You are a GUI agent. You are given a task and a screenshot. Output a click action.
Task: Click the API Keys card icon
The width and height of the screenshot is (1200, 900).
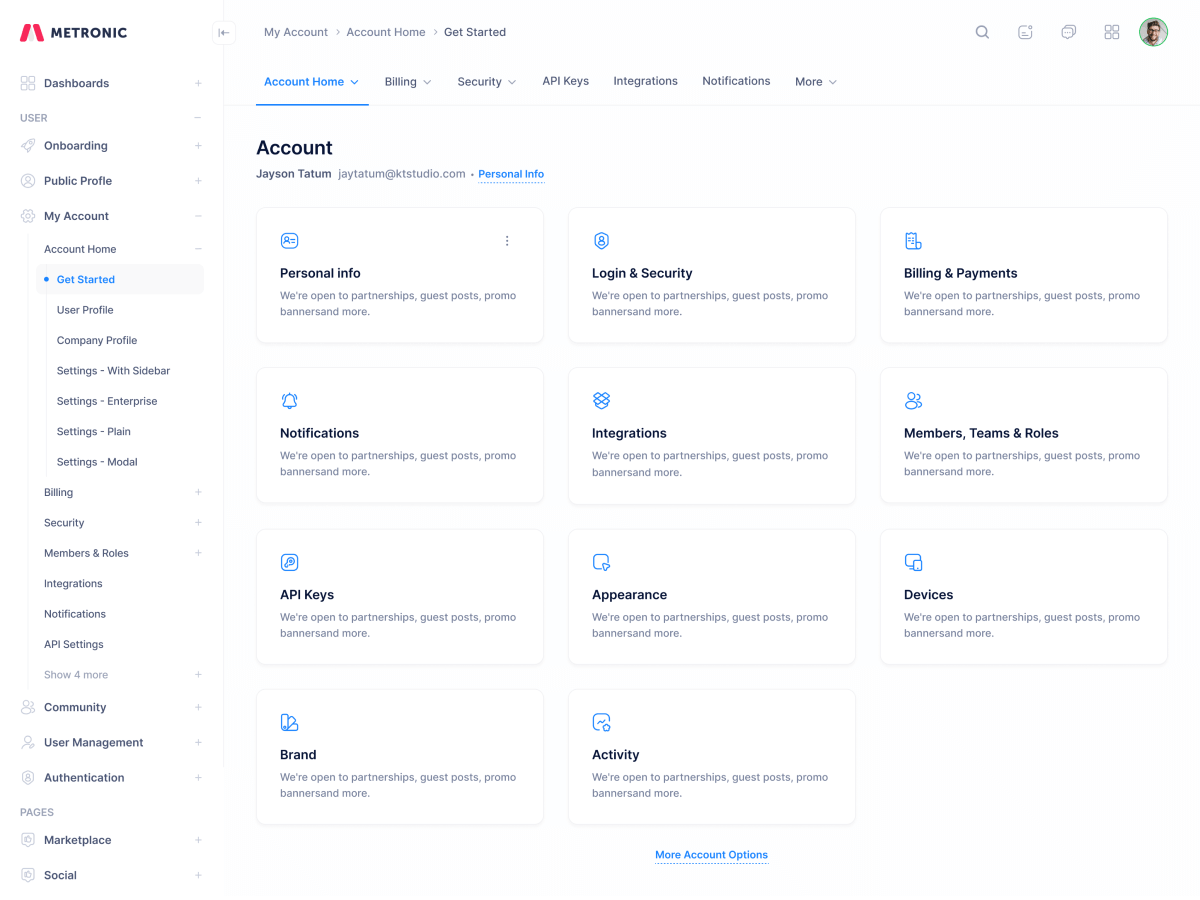point(289,562)
